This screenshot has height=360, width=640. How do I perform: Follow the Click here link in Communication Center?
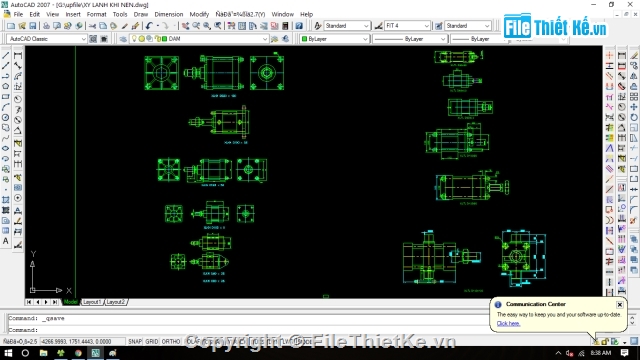pos(508,323)
